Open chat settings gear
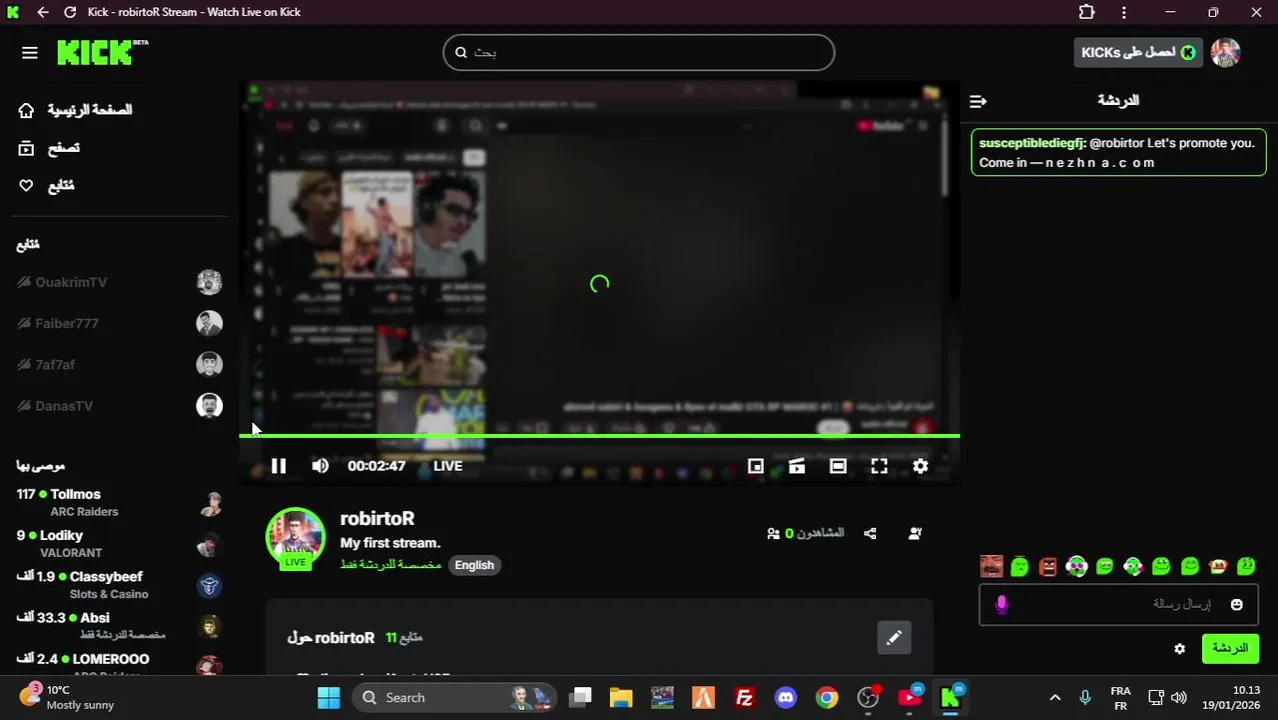 (1180, 649)
